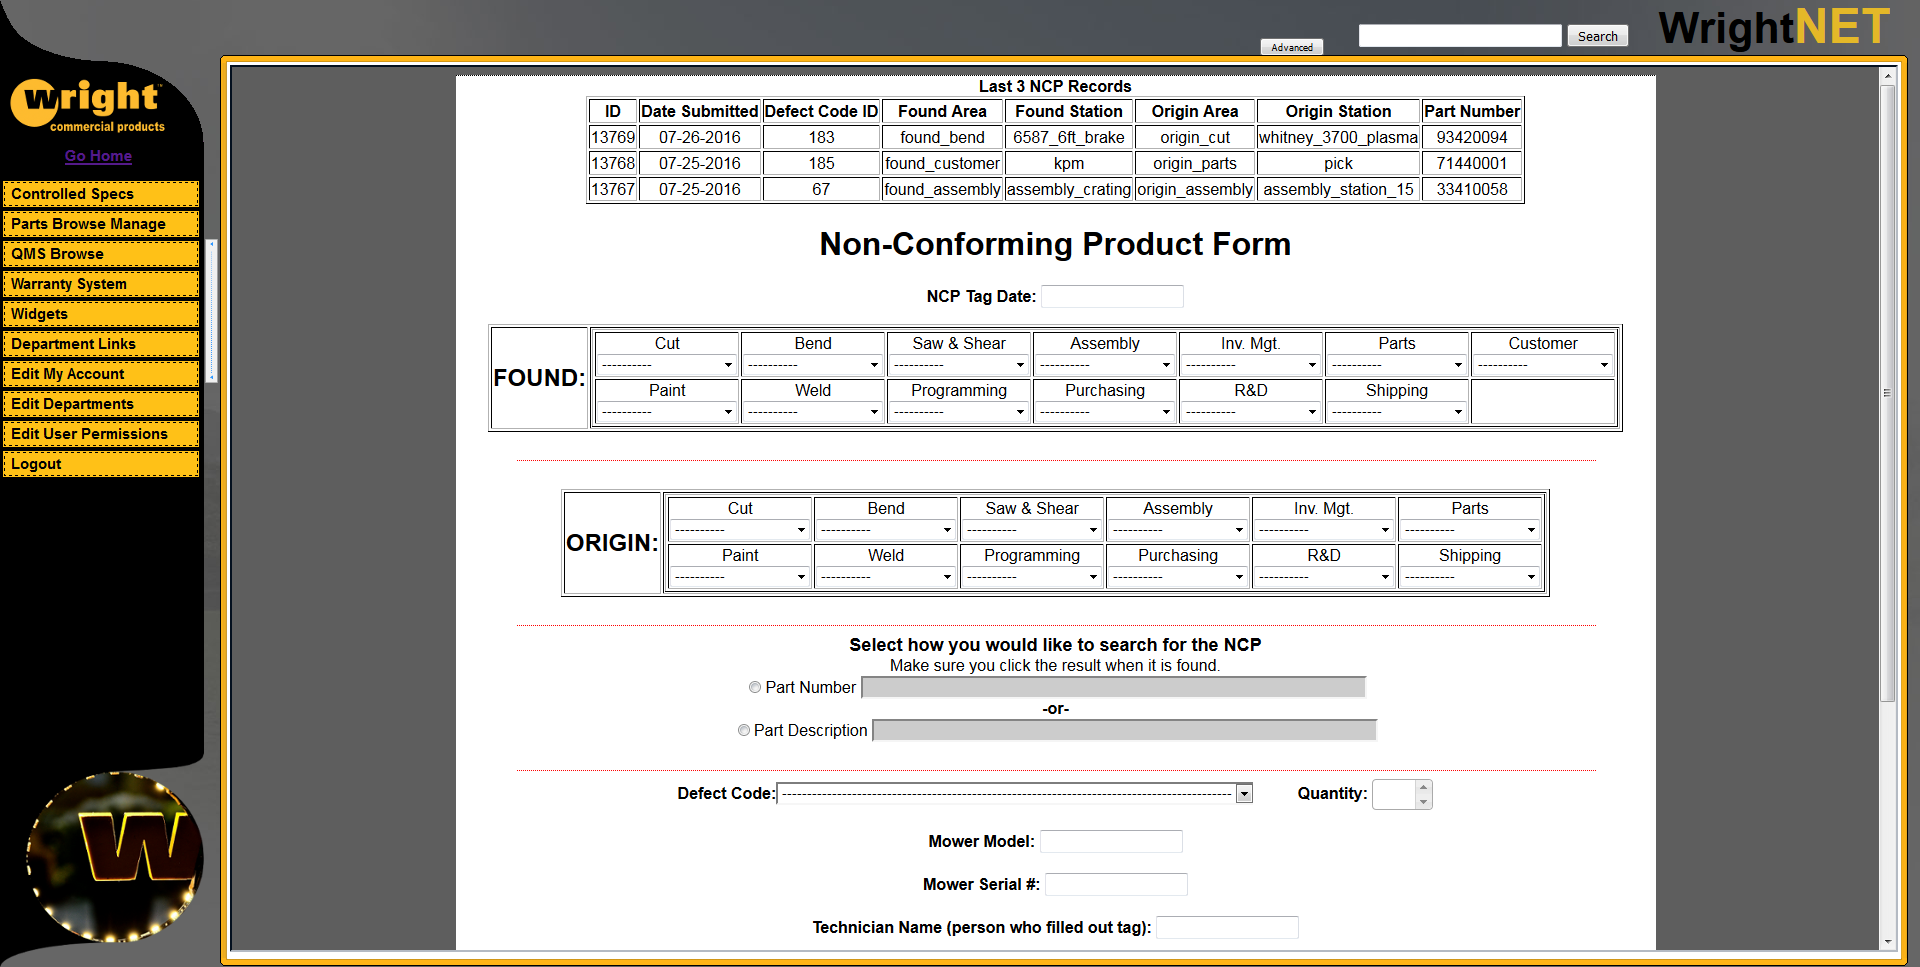Select the Part Description search radio button

point(744,730)
